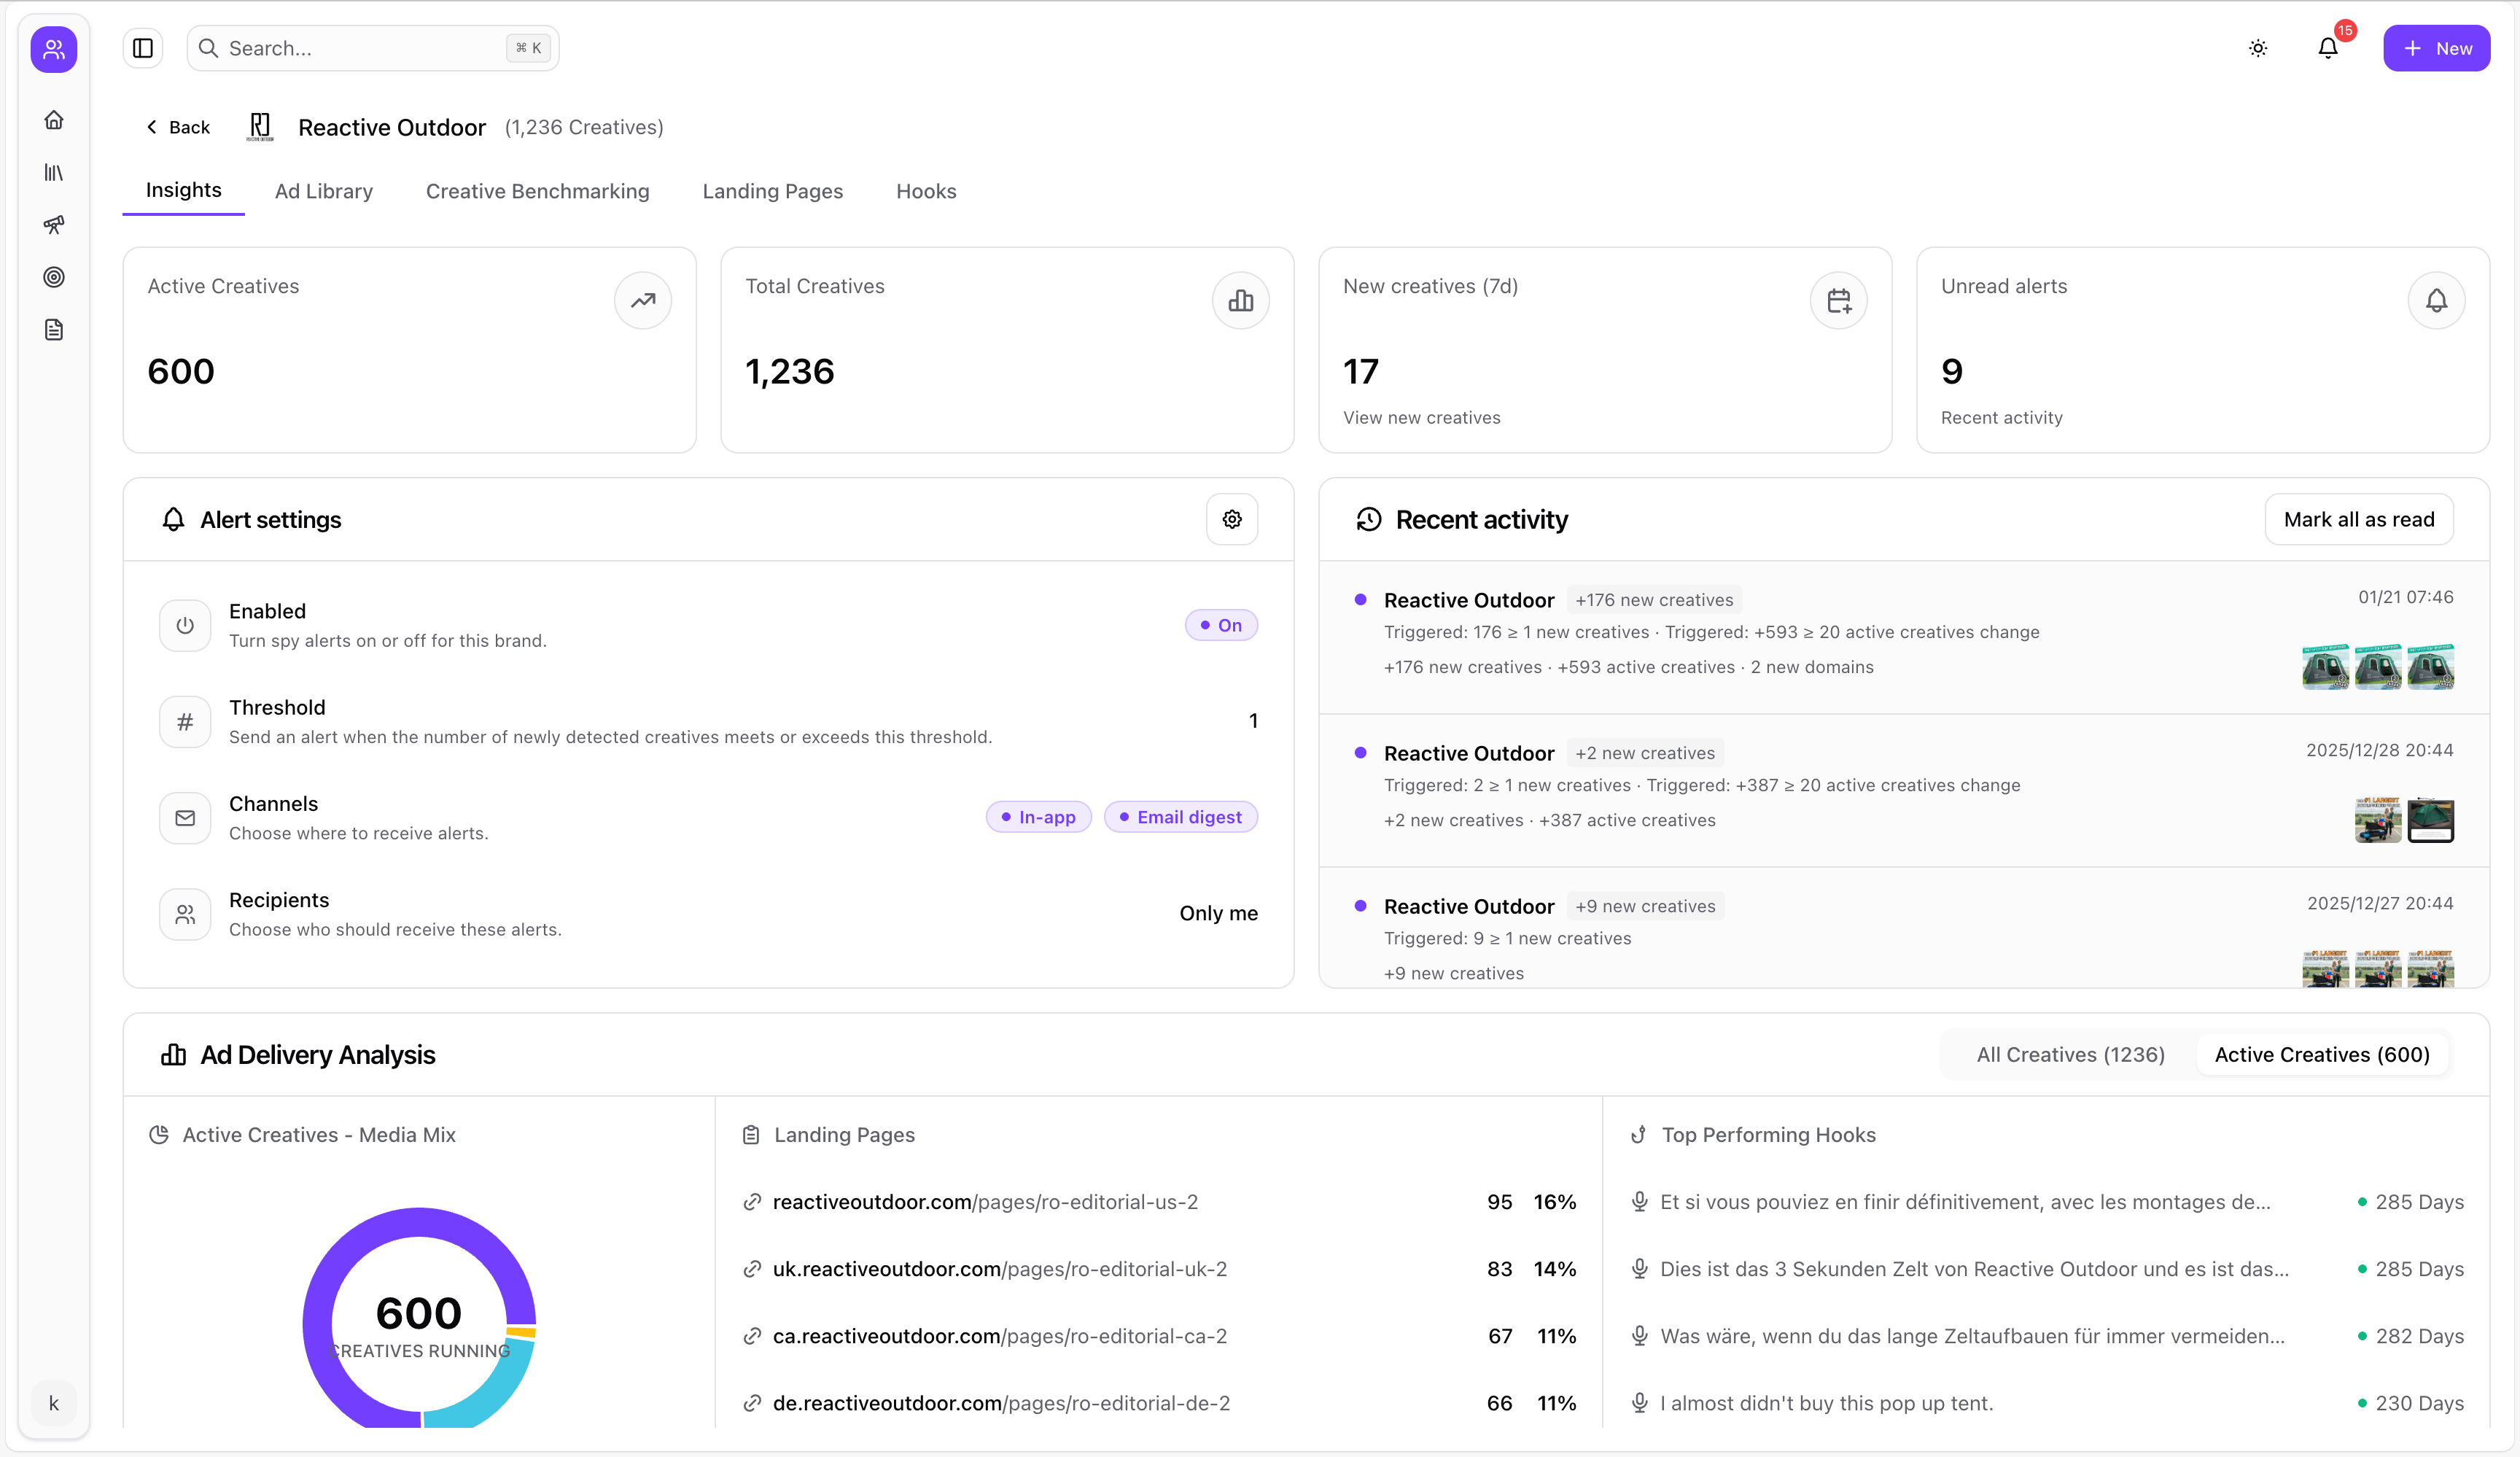The image size is (2520, 1457).
Task: Open the Only me recipients selector
Action: click(x=1218, y=913)
